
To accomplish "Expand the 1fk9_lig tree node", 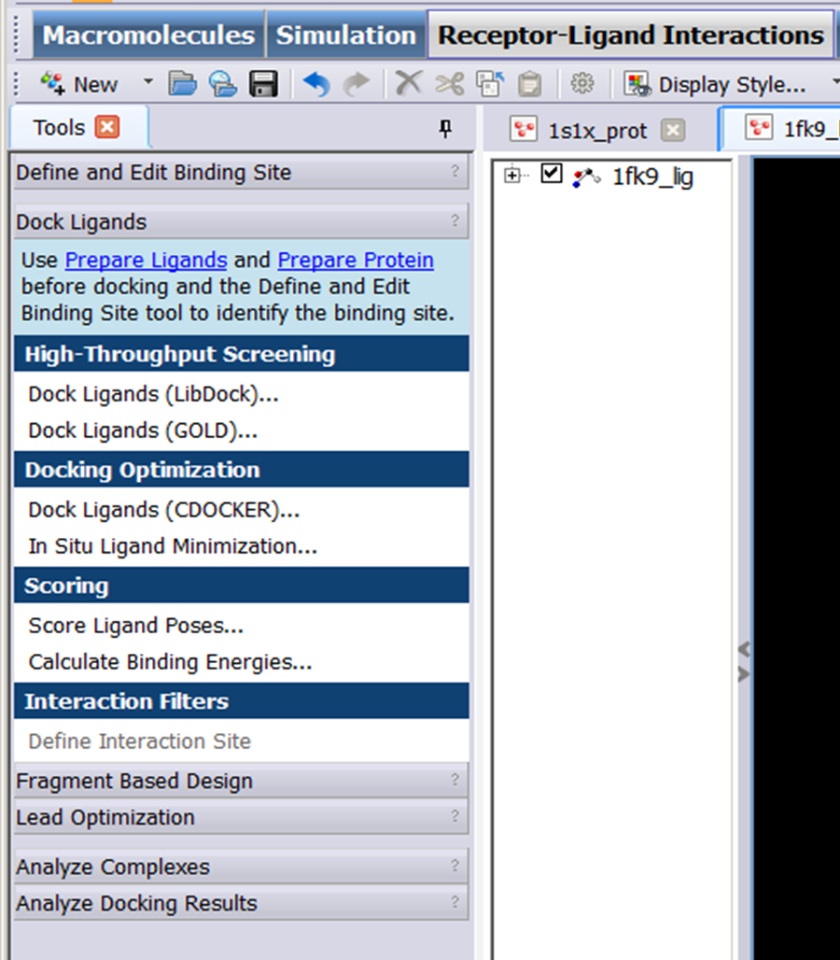I will coord(512,176).
